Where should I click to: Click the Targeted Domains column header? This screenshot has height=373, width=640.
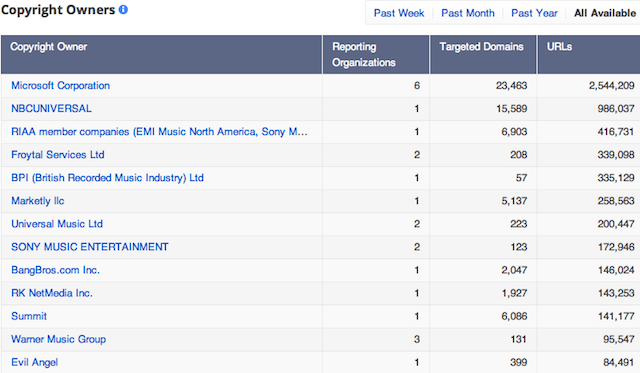(483, 54)
